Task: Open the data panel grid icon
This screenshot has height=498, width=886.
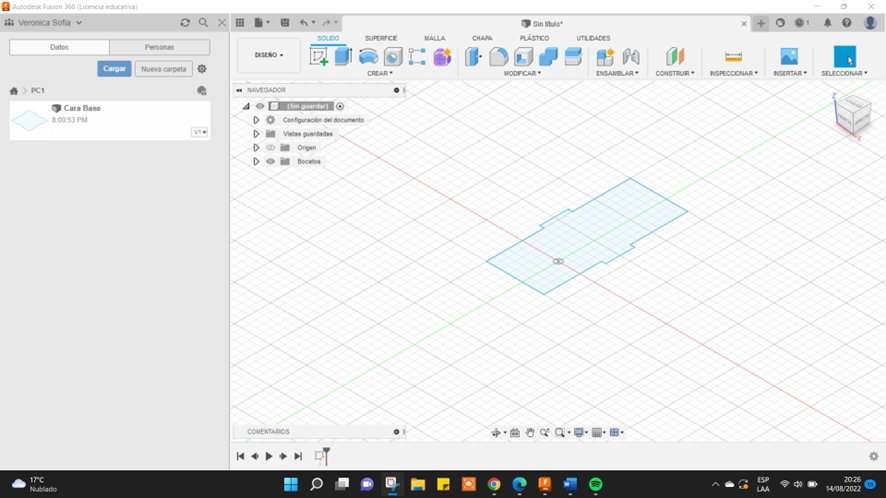Action: pyautogui.click(x=240, y=23)
